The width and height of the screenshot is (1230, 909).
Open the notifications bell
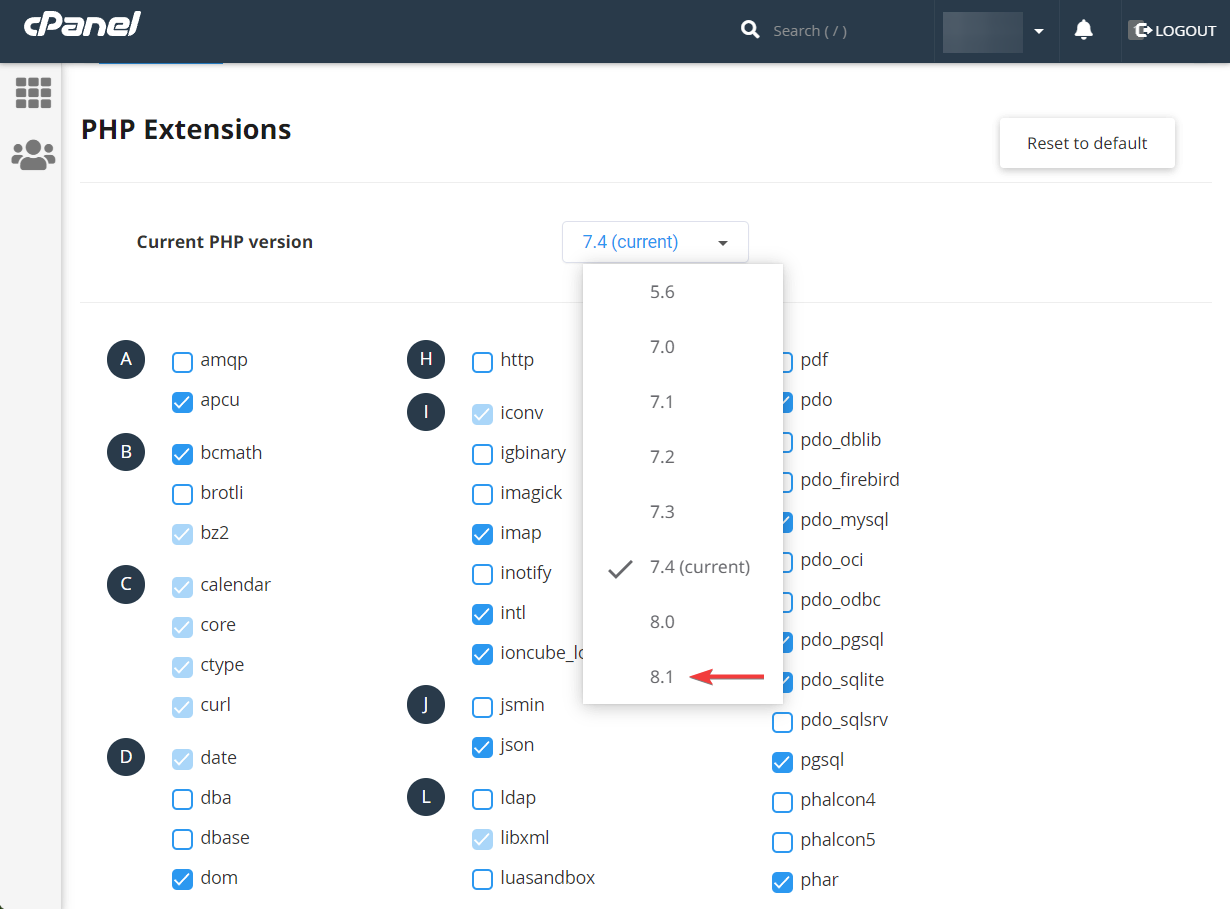click(x=1083, y=30)
